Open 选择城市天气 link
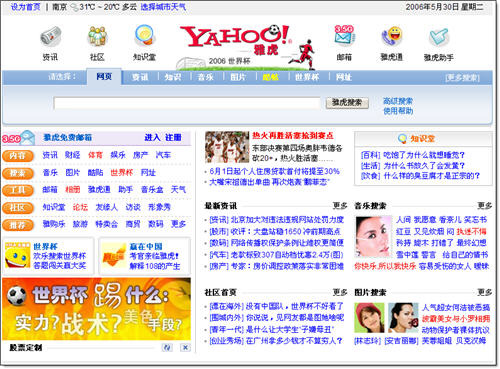 pos(163,7)
